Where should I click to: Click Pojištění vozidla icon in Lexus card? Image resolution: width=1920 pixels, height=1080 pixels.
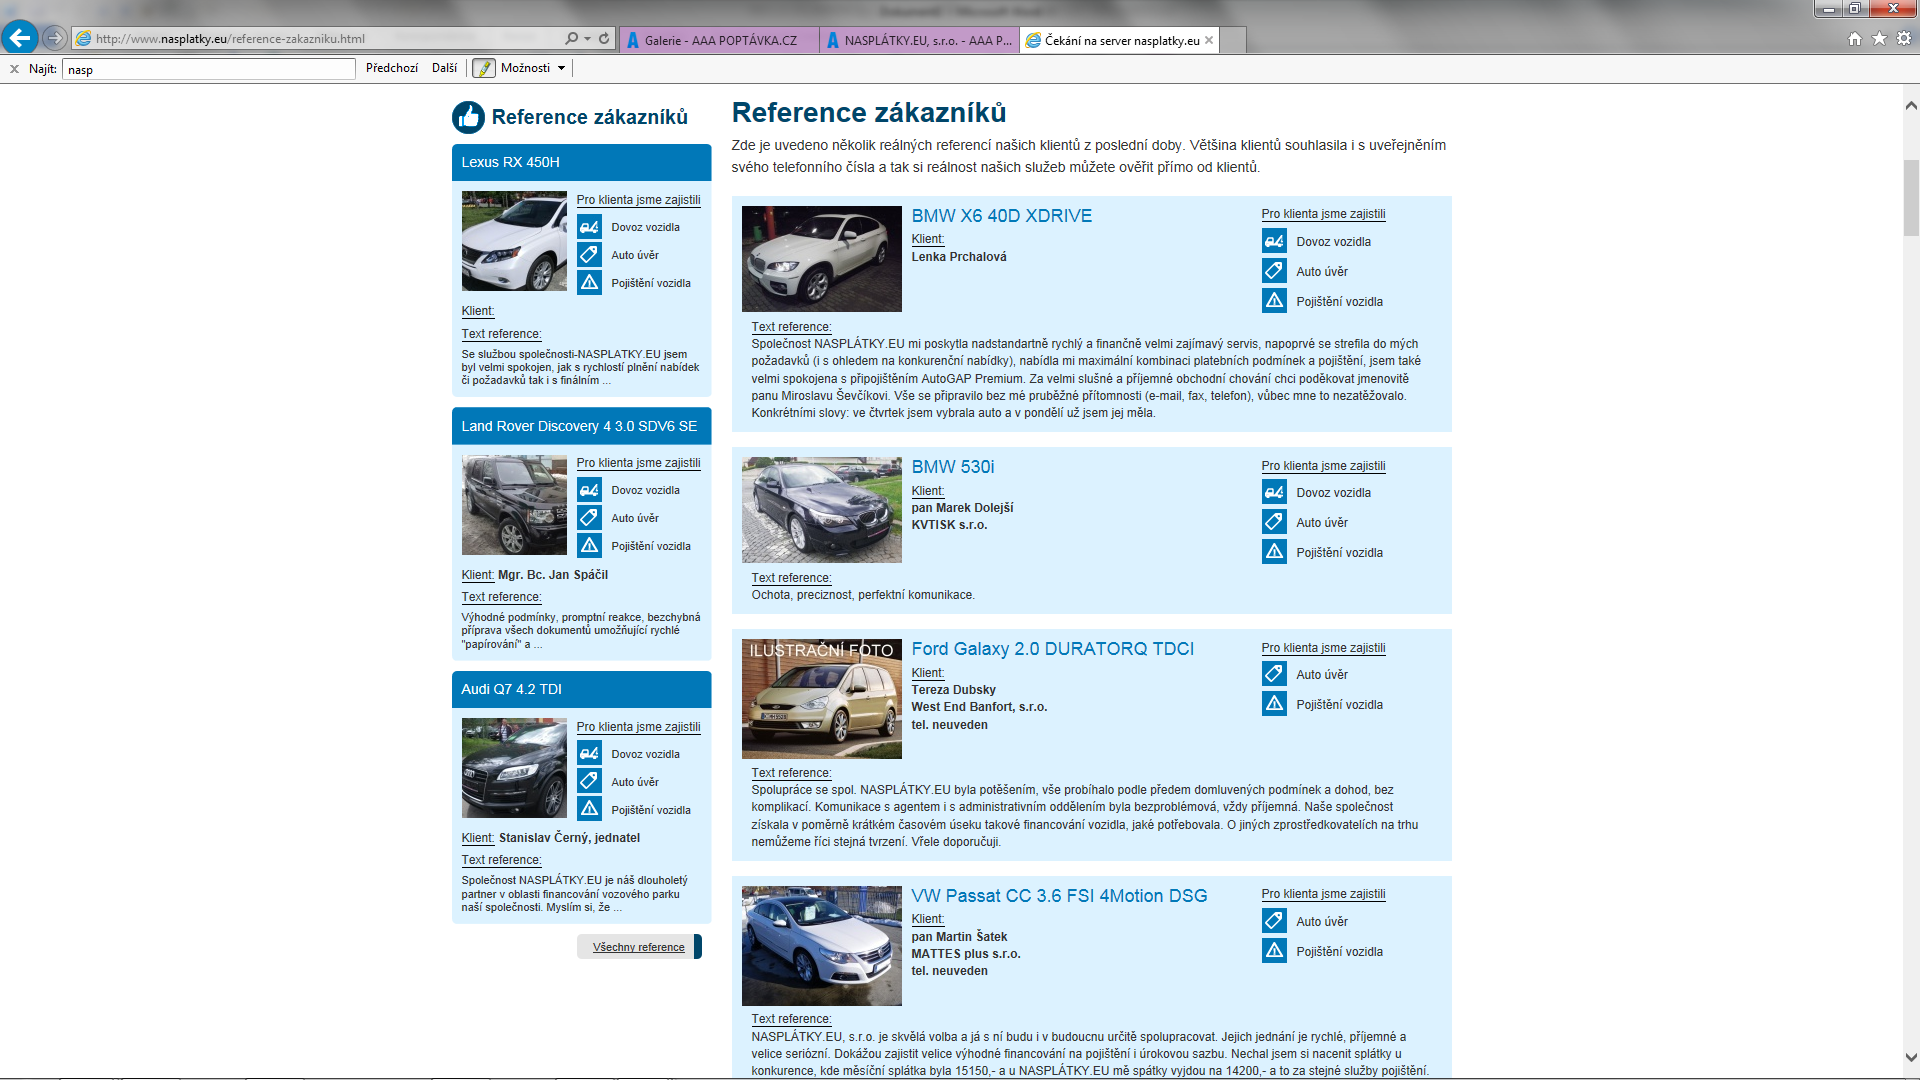(589, 283)
